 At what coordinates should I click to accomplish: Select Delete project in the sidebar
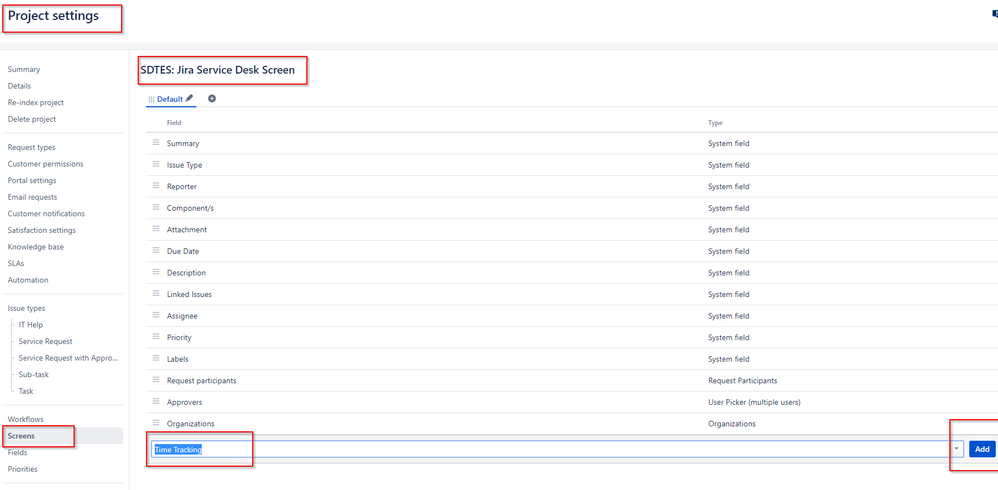pyautogui.click(x=32, y=119)
